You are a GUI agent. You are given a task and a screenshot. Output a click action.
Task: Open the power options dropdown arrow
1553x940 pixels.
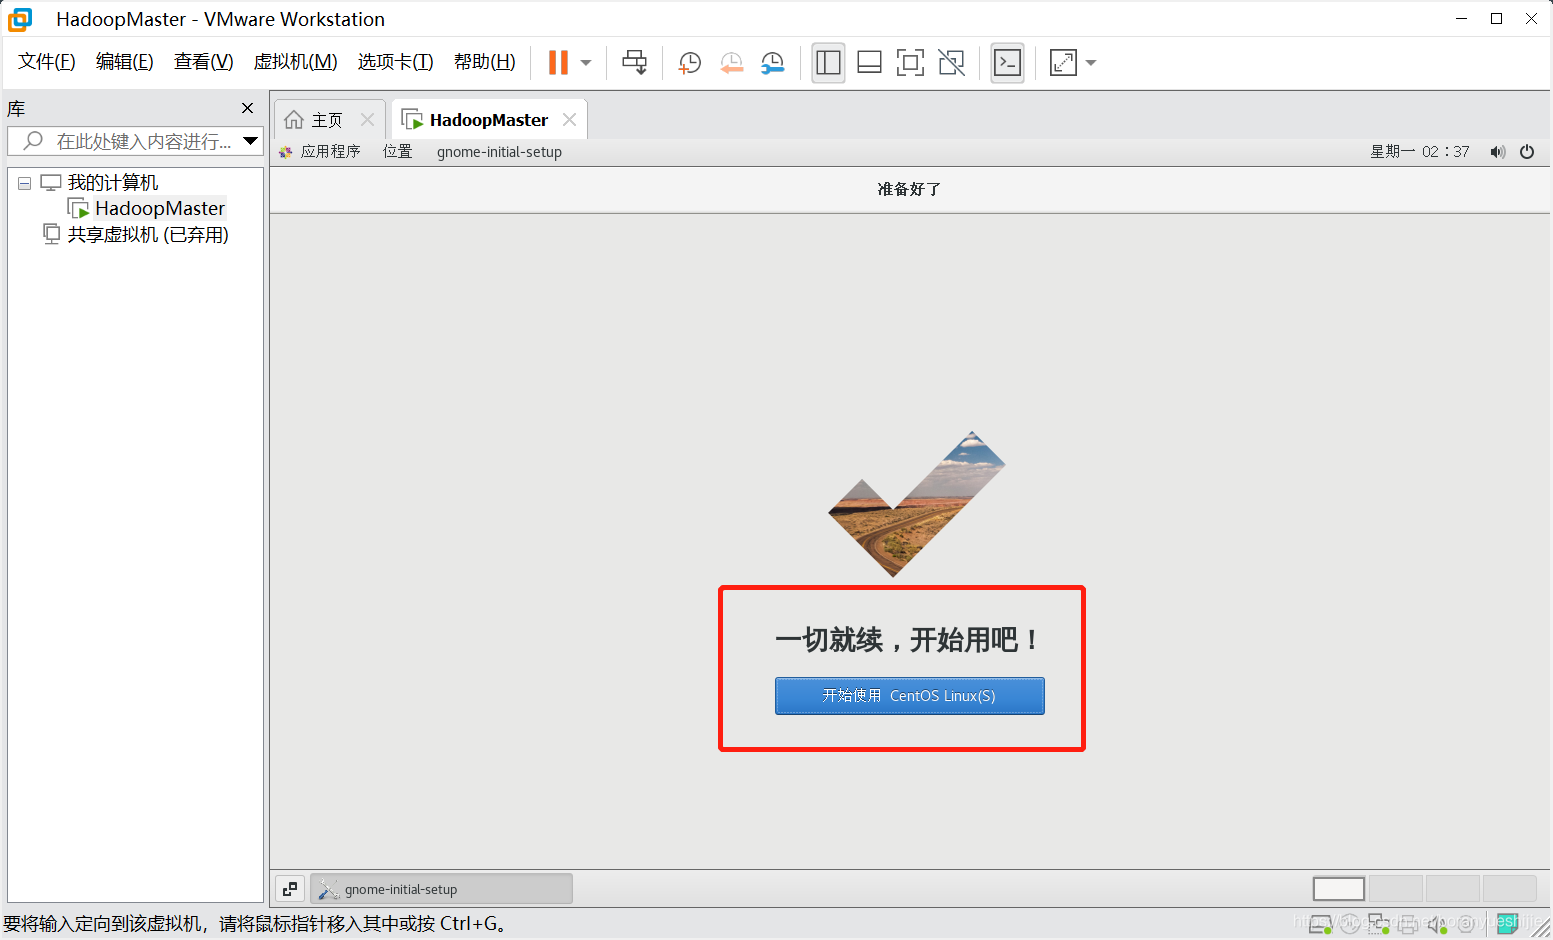586,63
